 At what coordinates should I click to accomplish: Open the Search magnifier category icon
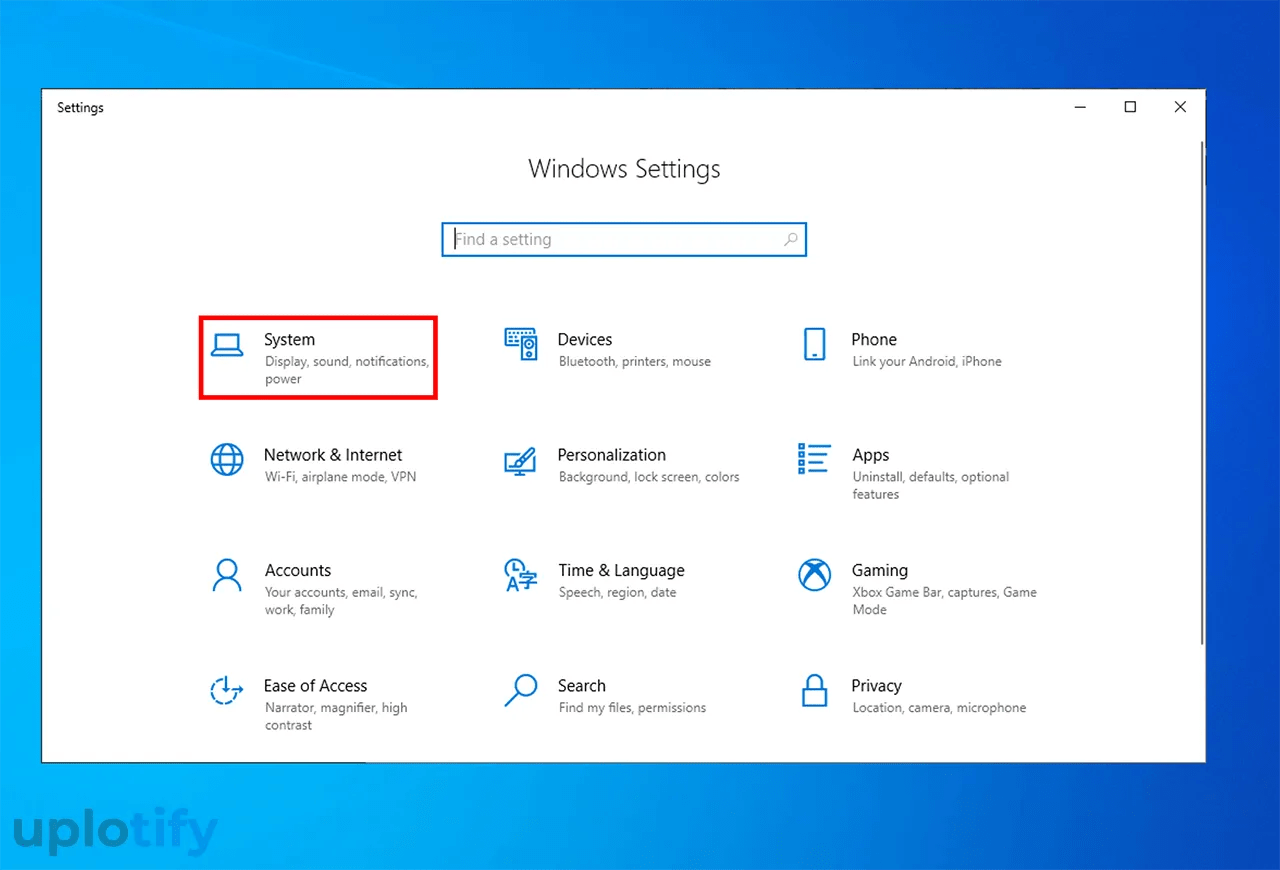[x=521, y=690]
